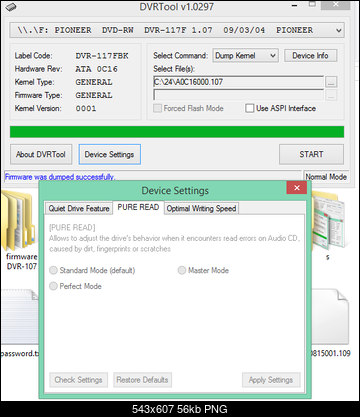Minimize the DVRTool window
Viewport: 360px width, 417px height.
tap(294, 6)
